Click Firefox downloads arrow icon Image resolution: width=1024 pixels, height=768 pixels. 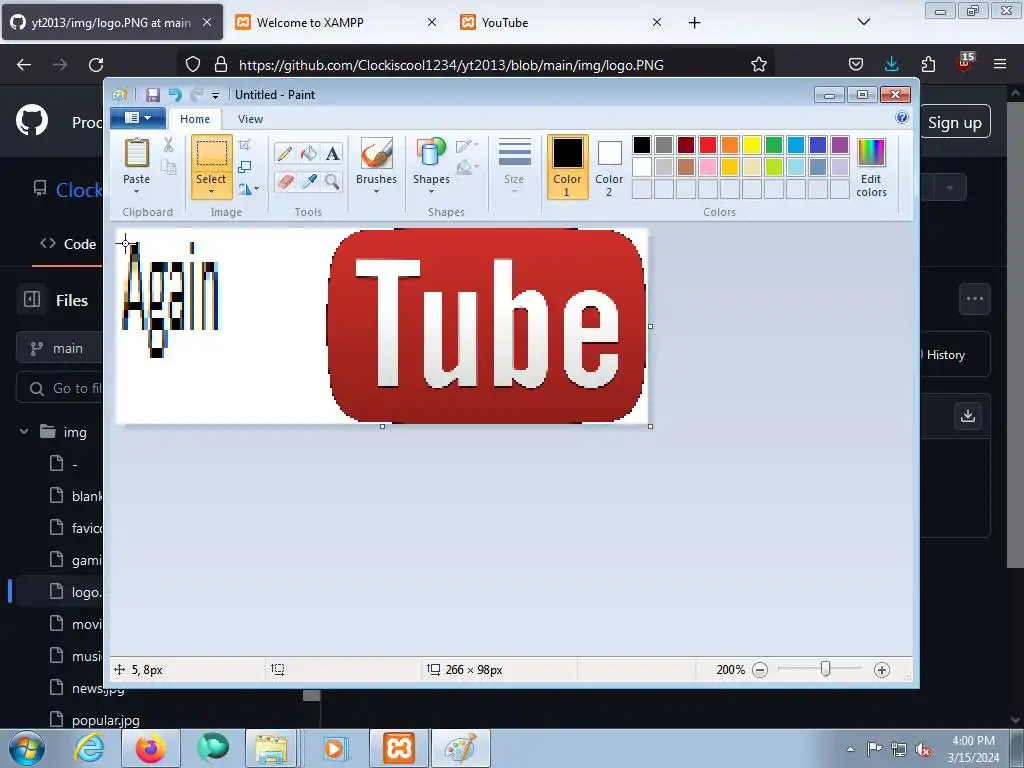[x=891, y=64]
